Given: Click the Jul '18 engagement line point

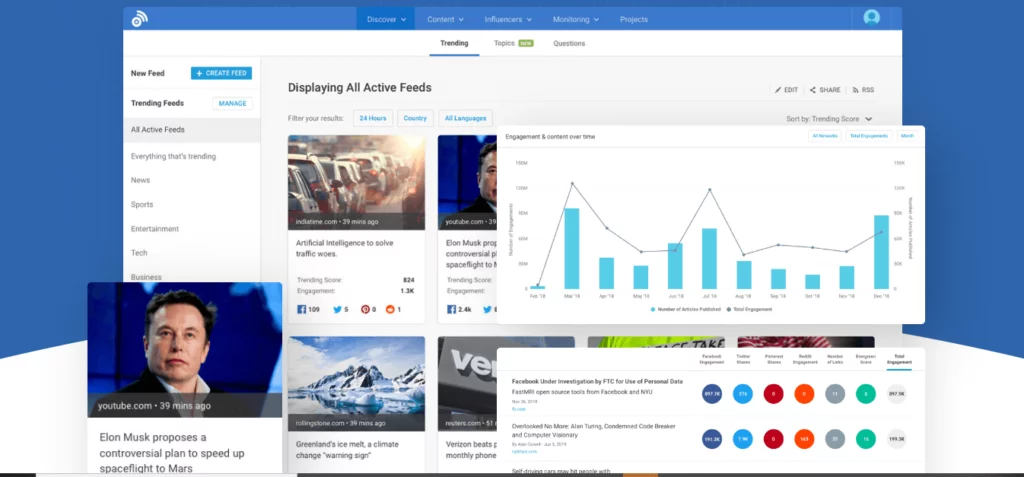Looking at the screenshot, I should coord(709,189).
